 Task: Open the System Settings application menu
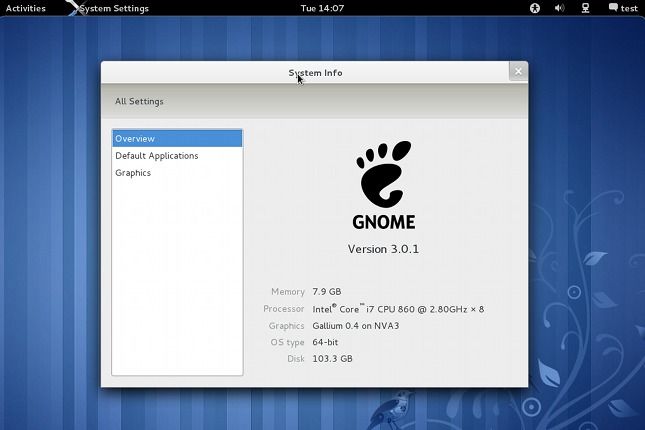pos(109,8)
